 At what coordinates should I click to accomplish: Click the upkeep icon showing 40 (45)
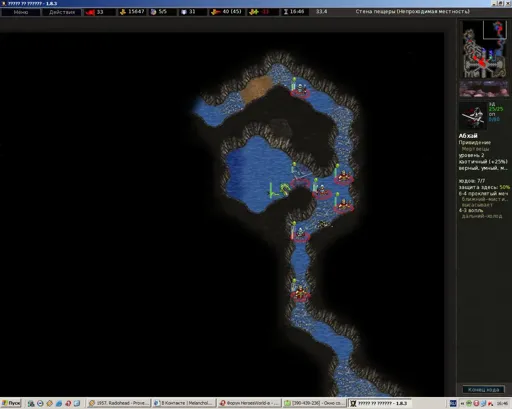(x=216, y=12)
